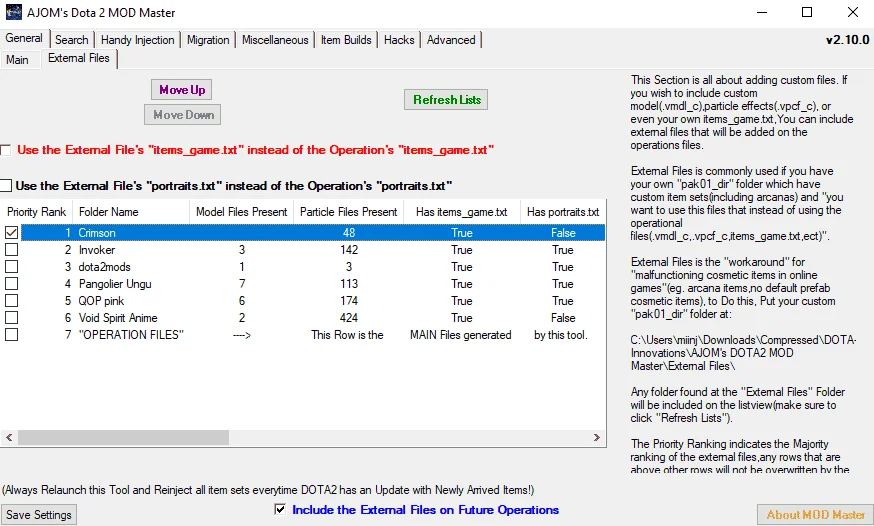Maximize the MOD Master window
Image resolution: width=874 pixels, height=526 pixels.
click(x=807, y=12)
